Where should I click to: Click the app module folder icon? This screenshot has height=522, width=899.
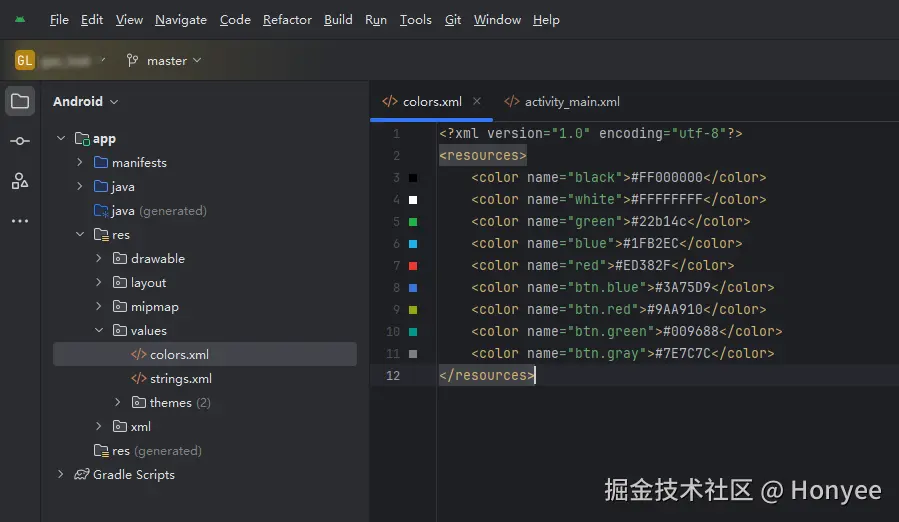82,139
